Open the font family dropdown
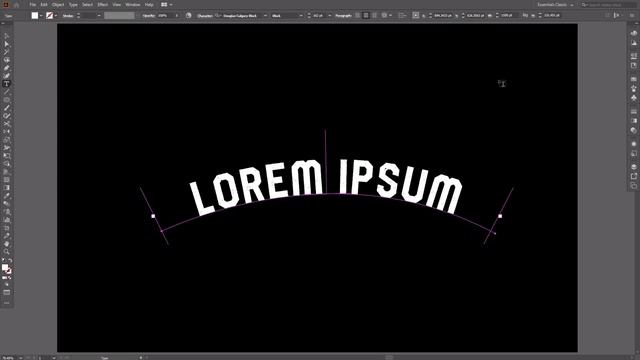 point(265,16)
